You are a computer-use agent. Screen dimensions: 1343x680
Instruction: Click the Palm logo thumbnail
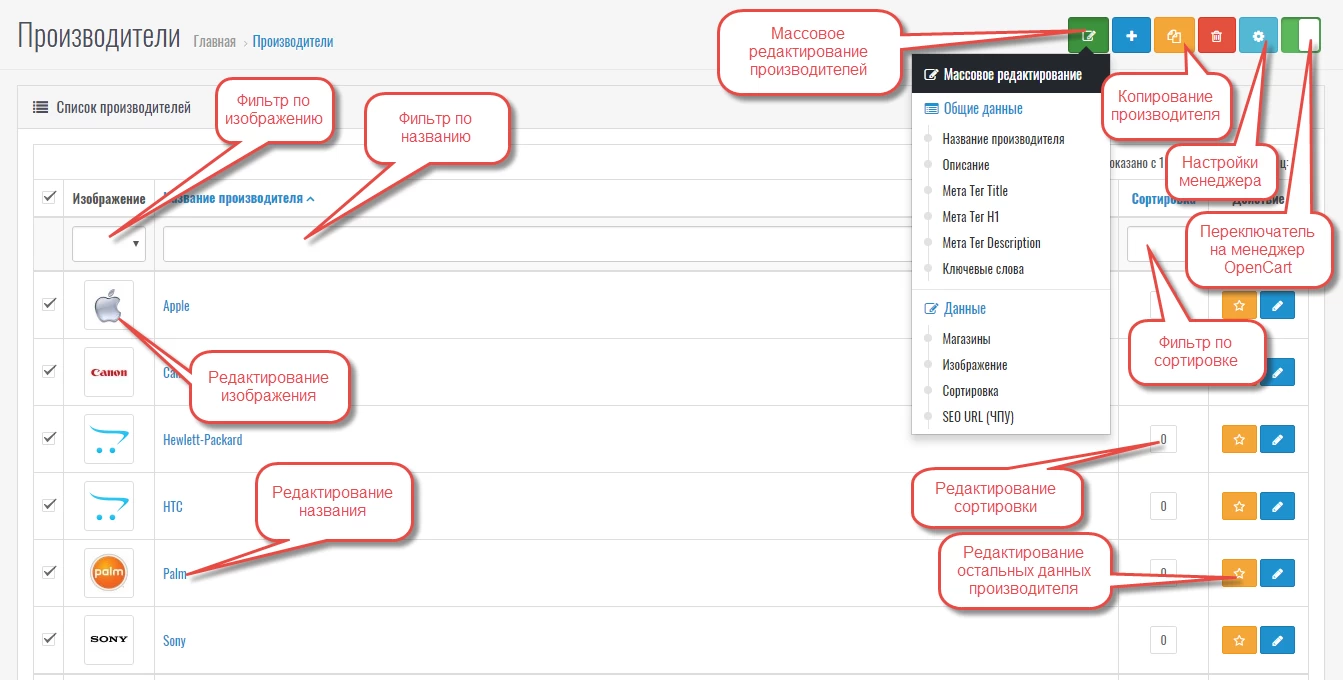tap(109, 573)
